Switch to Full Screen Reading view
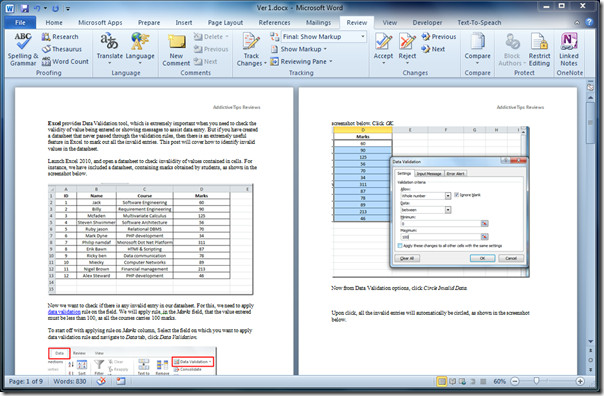 click(453, 381)
